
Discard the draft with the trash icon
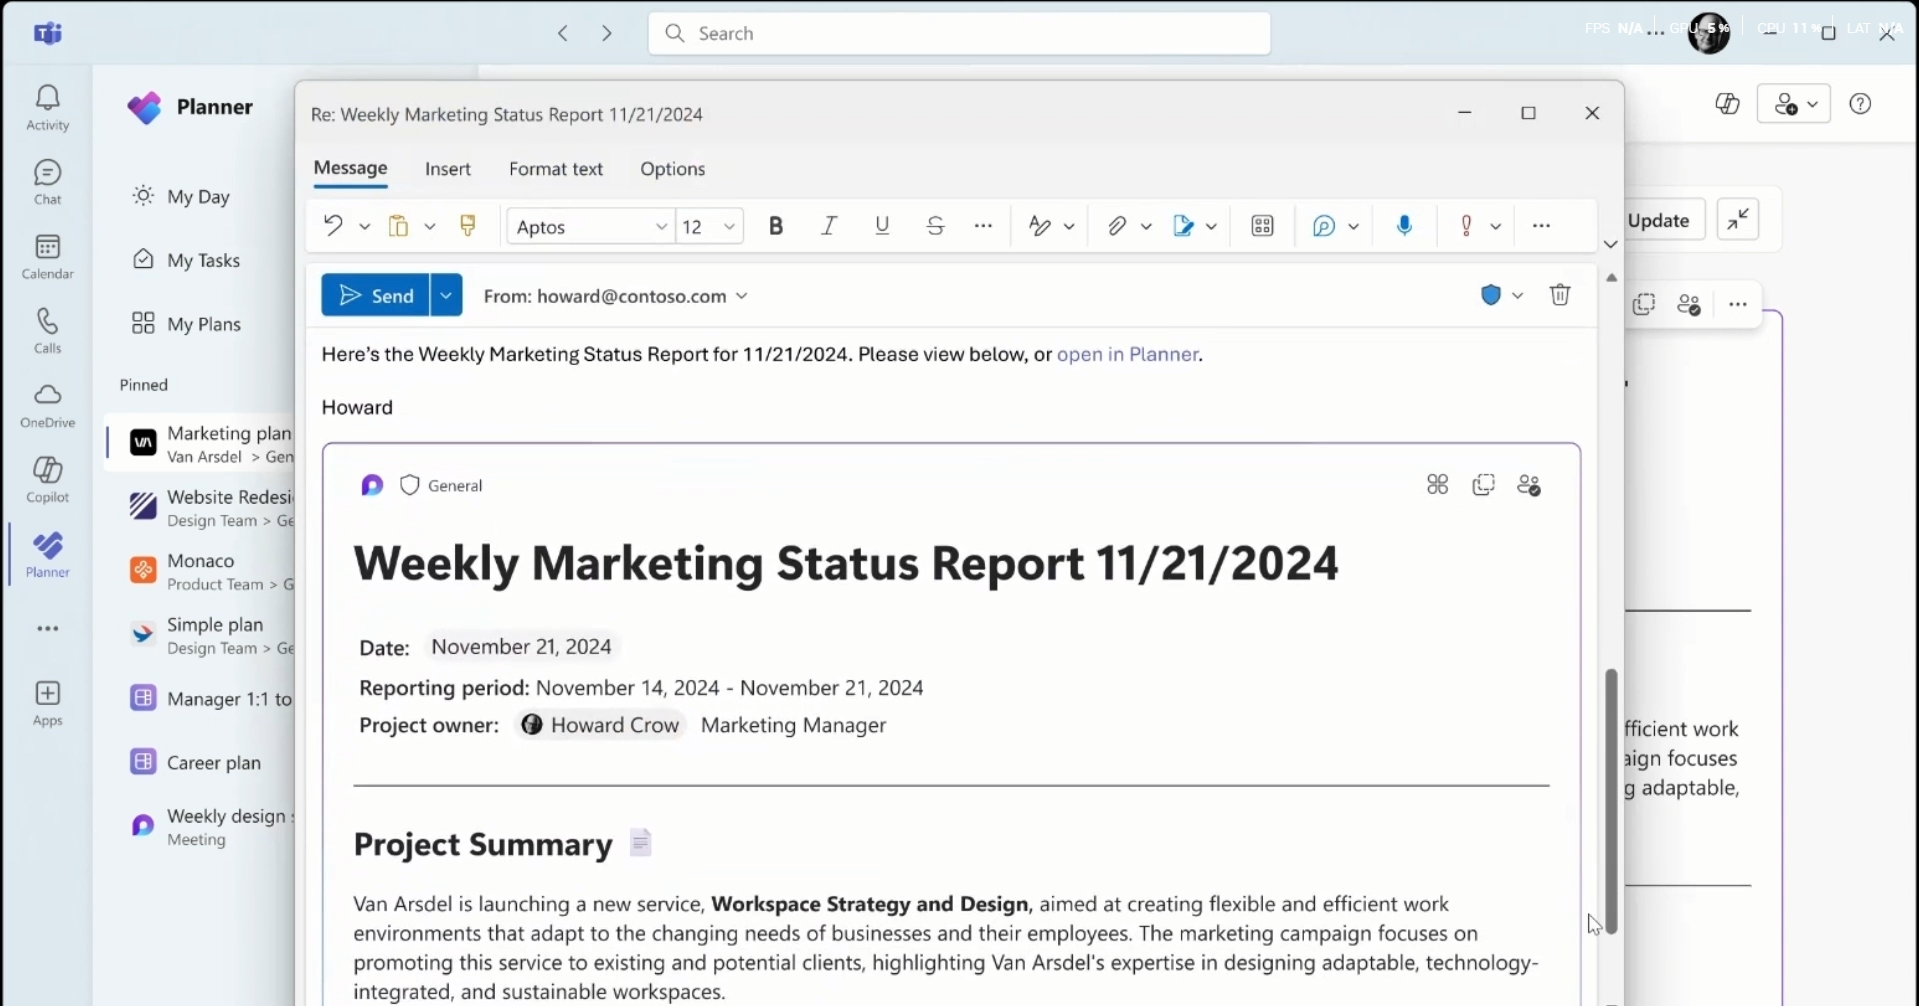click(1560, 295)
